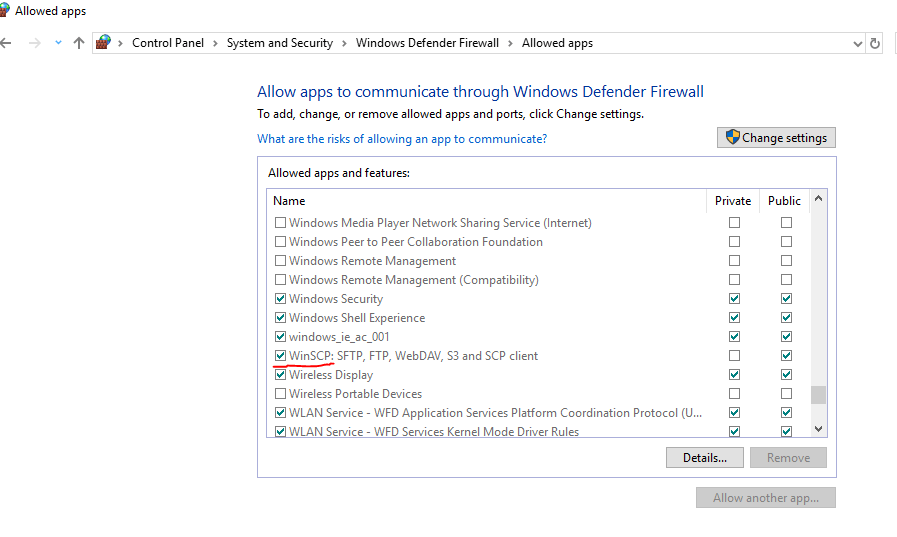Click the Change settings button
The image size is (897, 537).
[x=776, y=138]
